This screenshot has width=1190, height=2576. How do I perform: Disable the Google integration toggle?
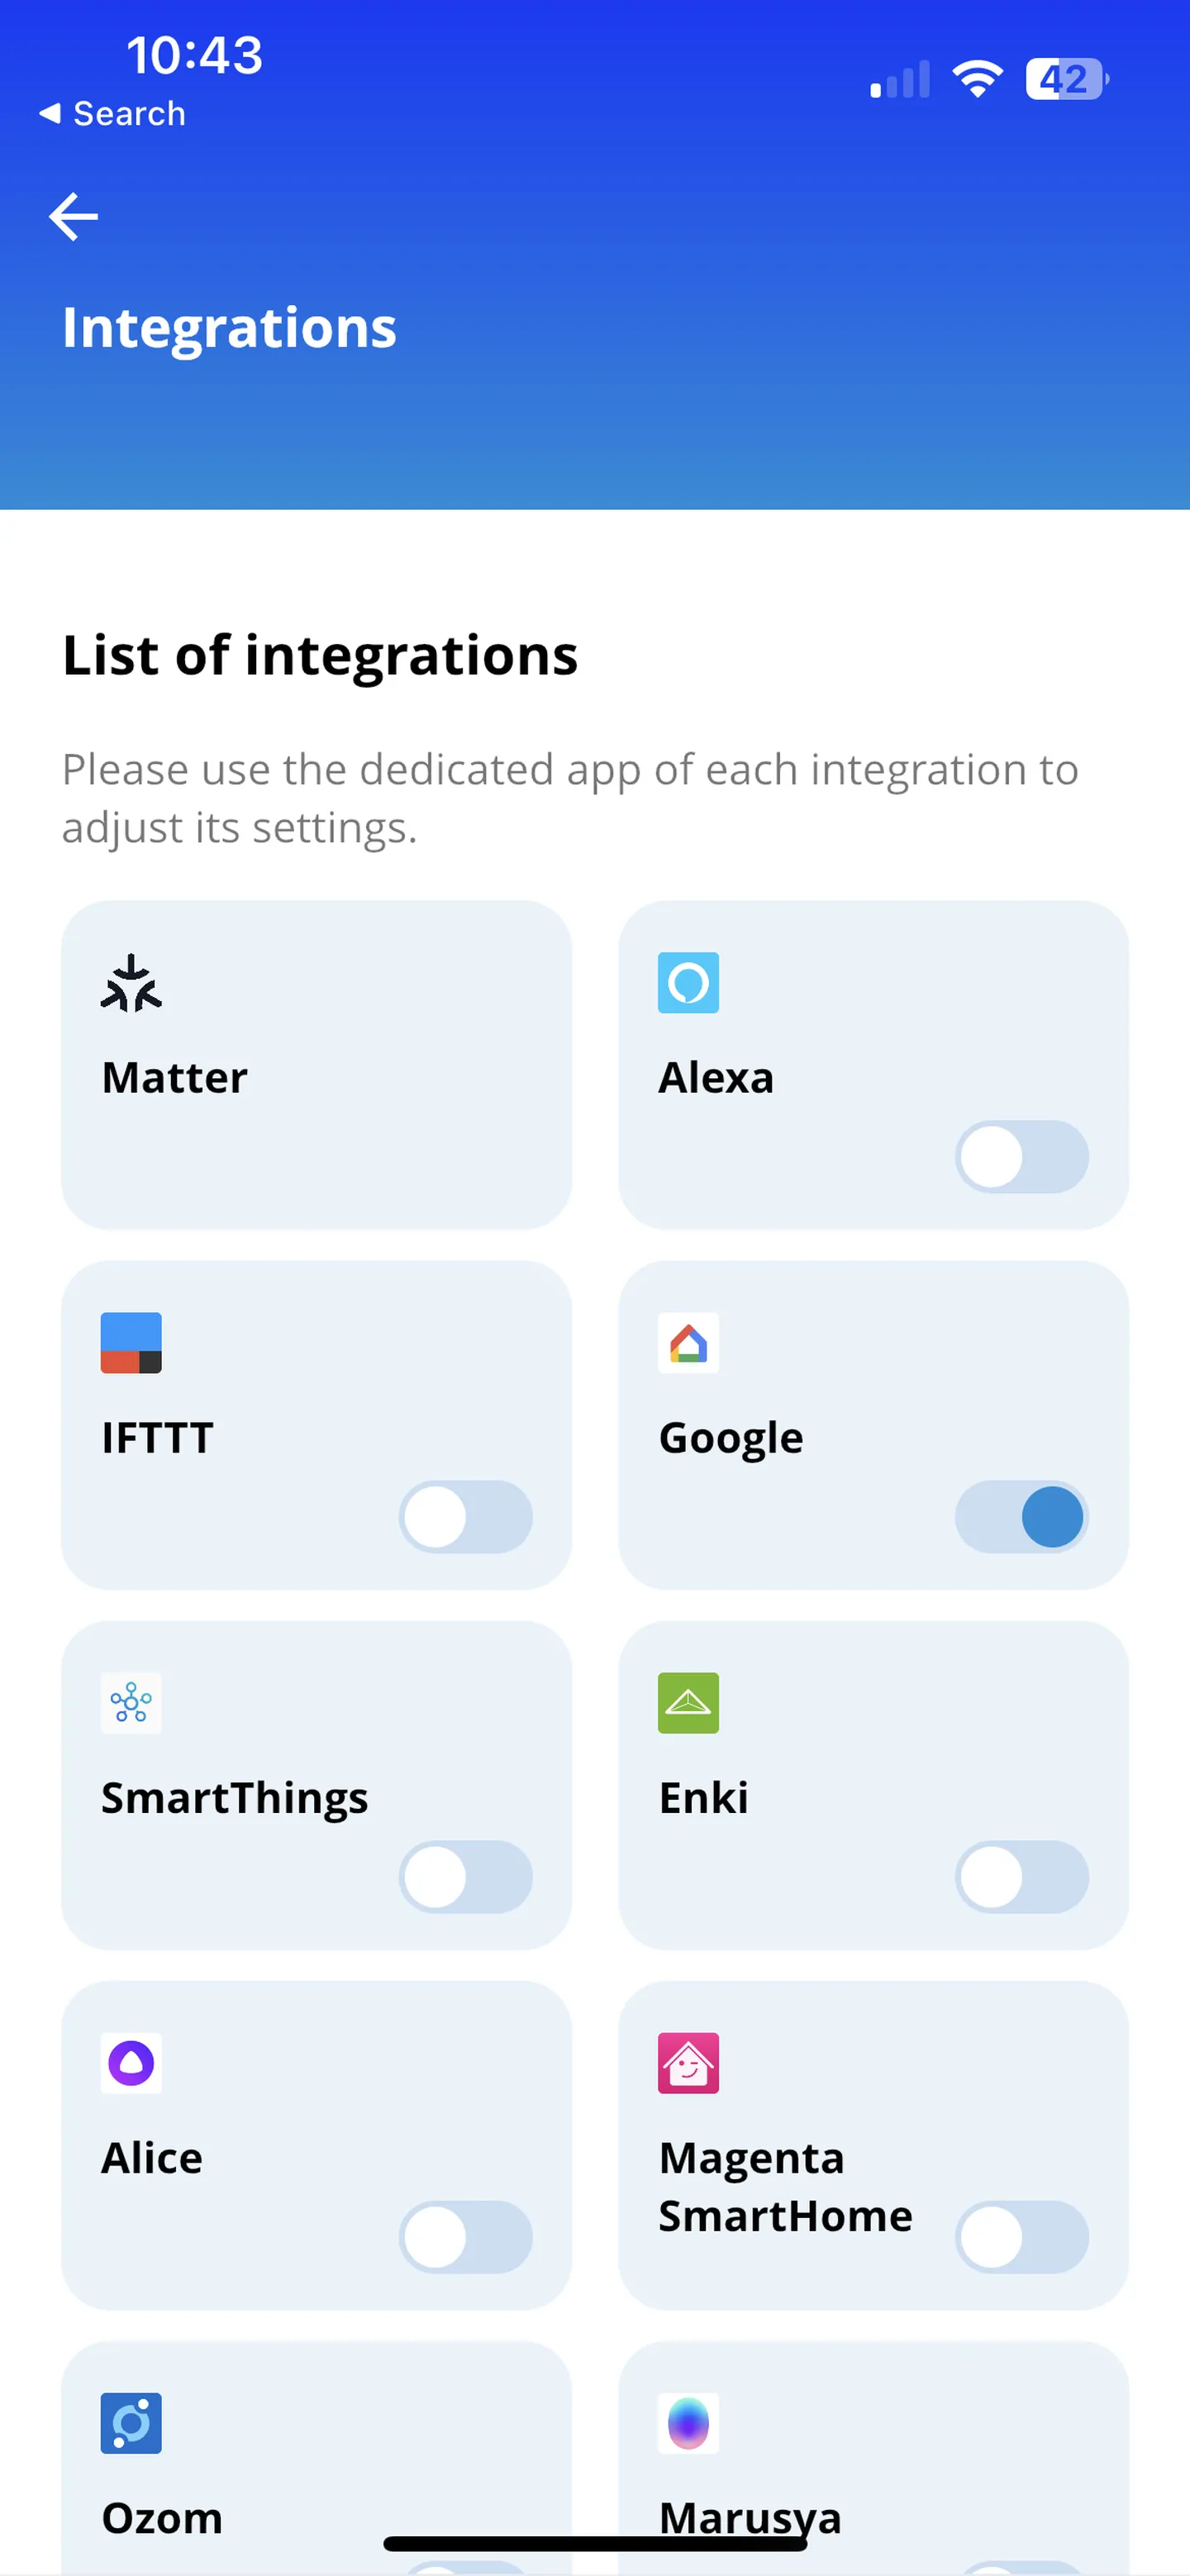point(1021,1517)
